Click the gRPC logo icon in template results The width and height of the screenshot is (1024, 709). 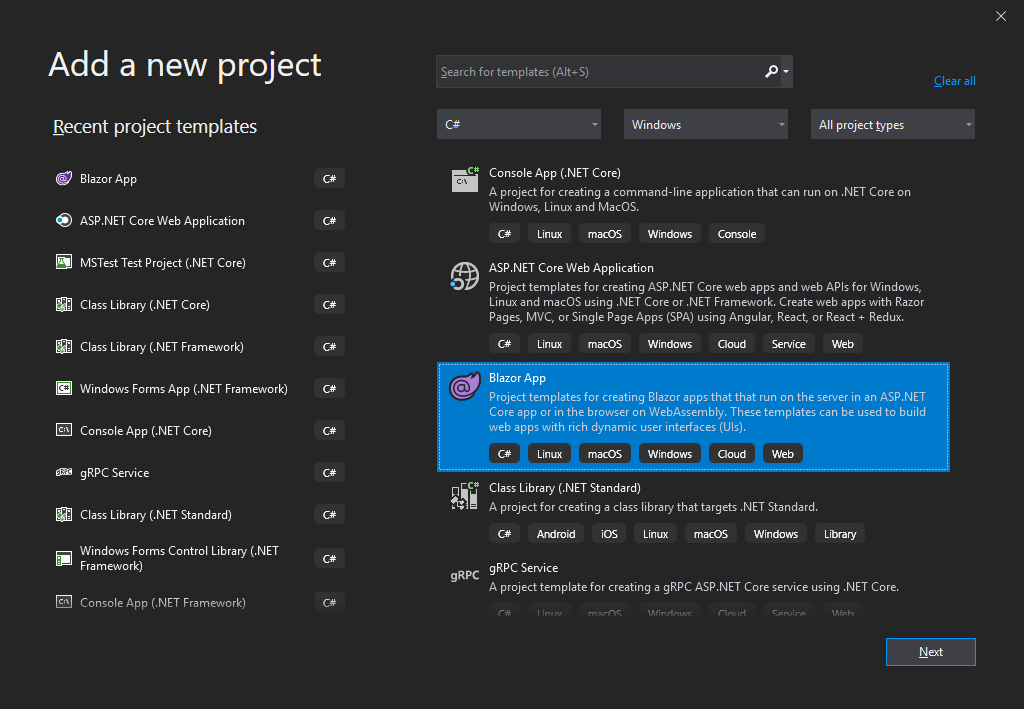pos(465,575)
